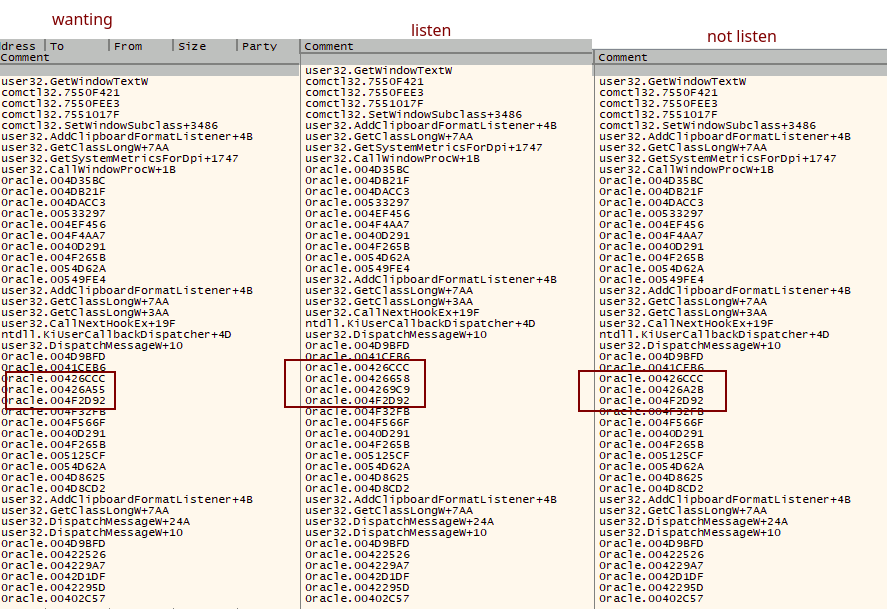Click the Comment header under 'not listen' label
Viewport: 892px width, 610px height.
point(623,57)
